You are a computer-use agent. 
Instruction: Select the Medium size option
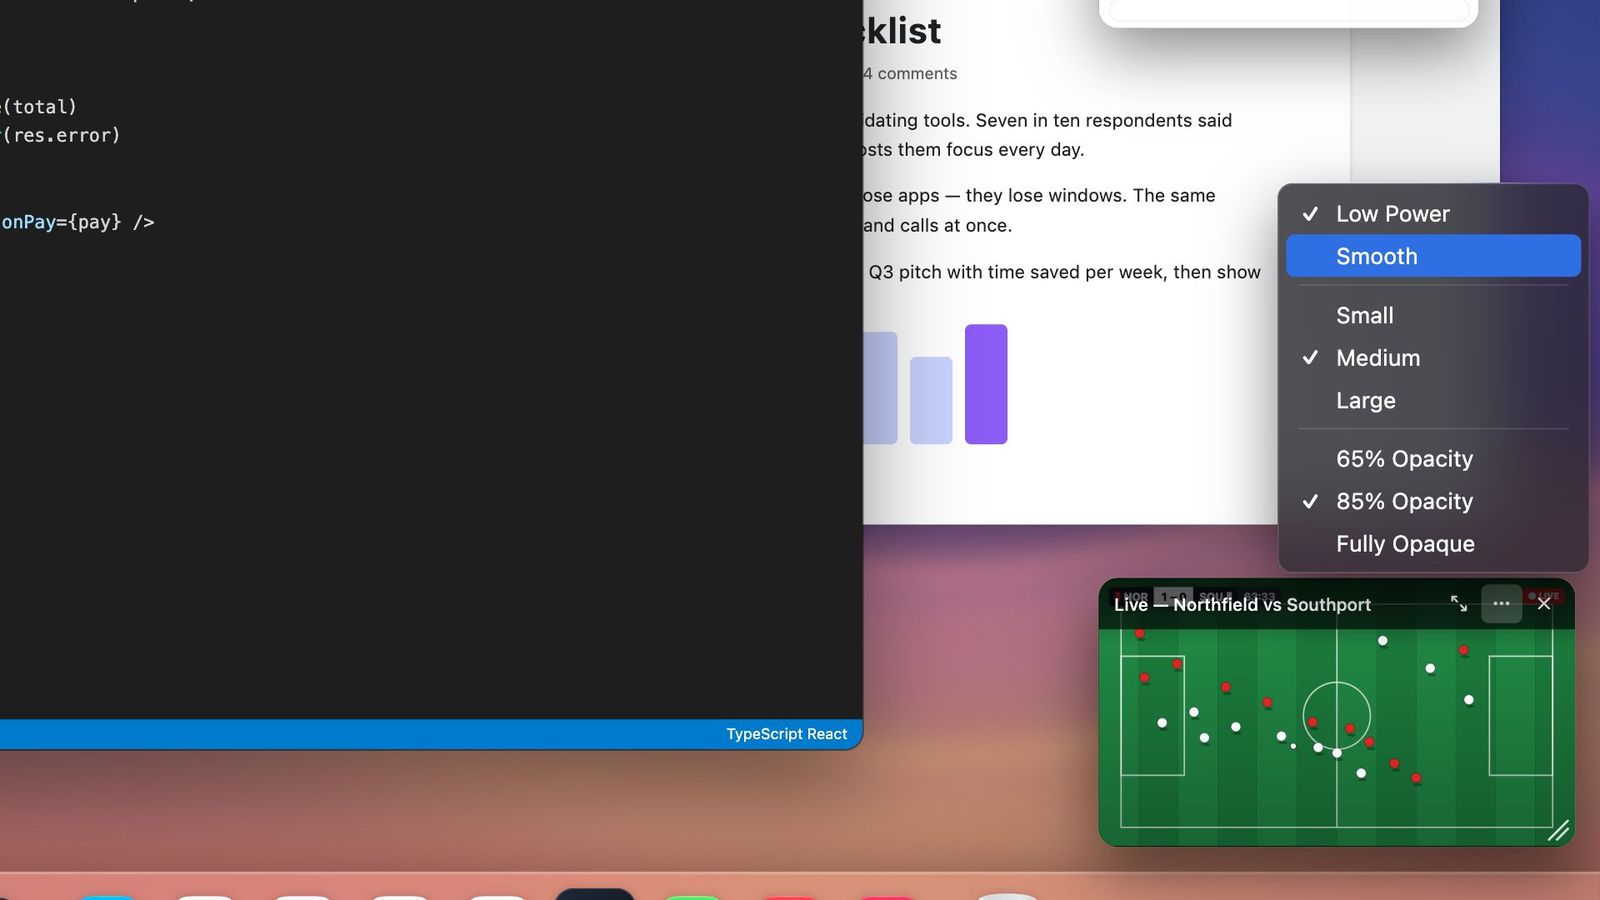click(1433, 358)
